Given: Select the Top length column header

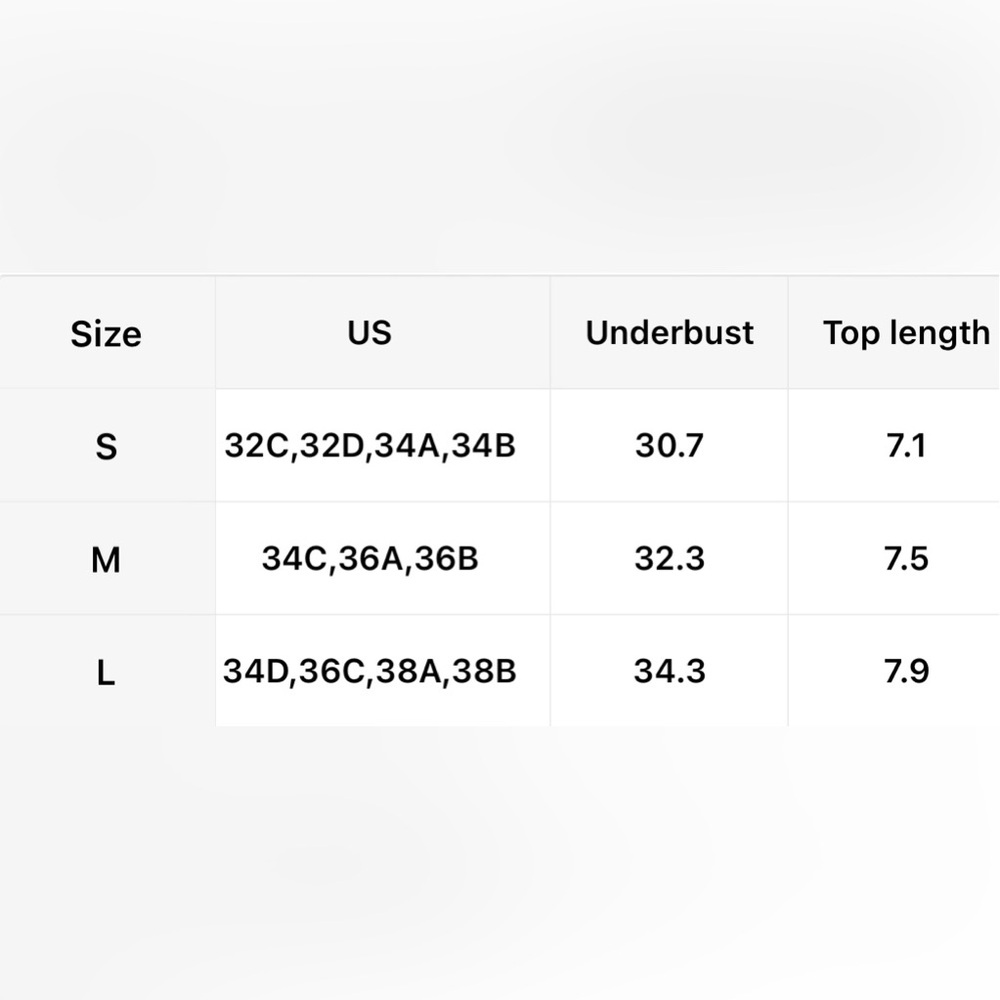Looking at the screenshot, I should (x=906, y=332).
